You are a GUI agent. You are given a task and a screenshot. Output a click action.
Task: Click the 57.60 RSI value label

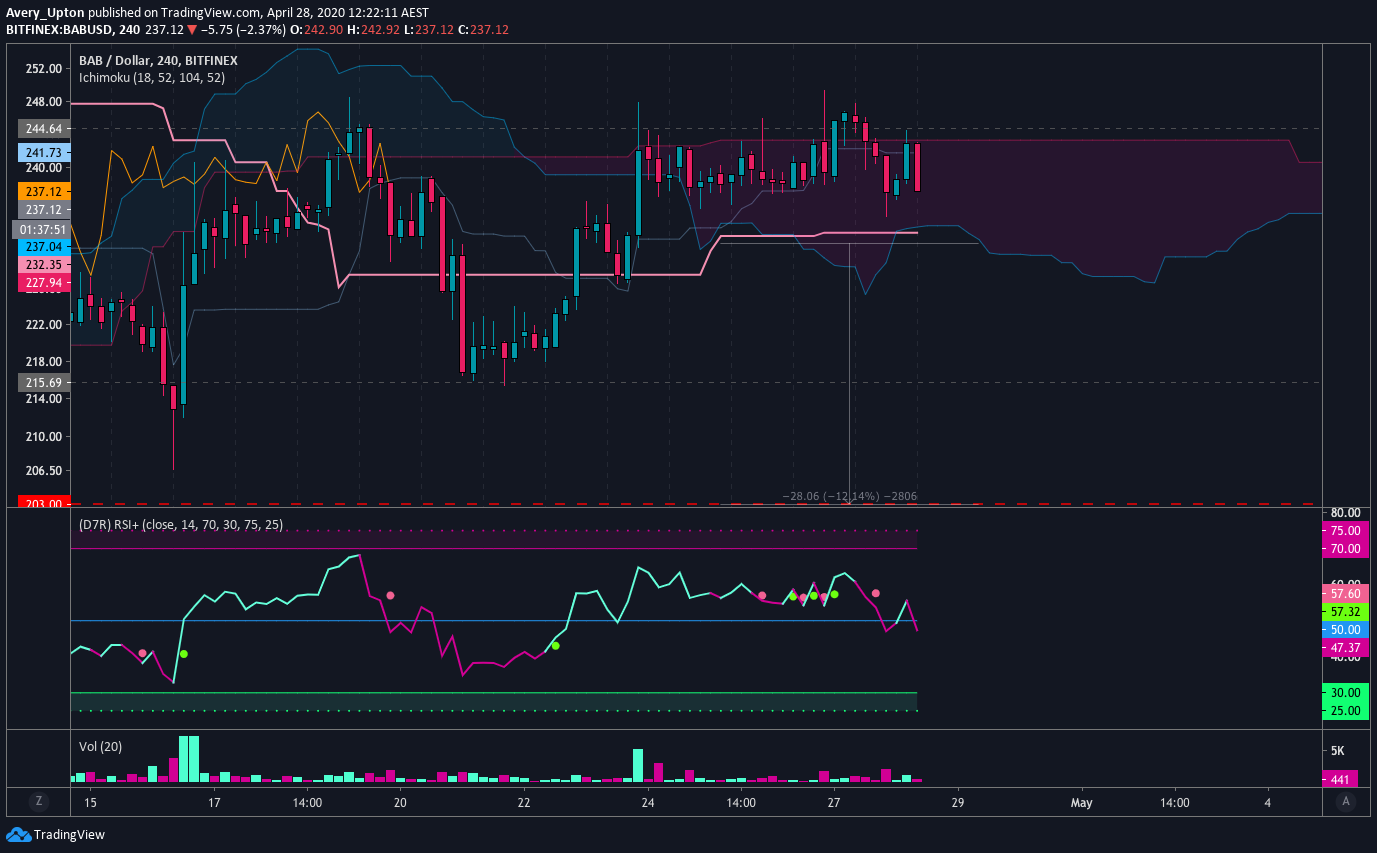(1345, 593)
